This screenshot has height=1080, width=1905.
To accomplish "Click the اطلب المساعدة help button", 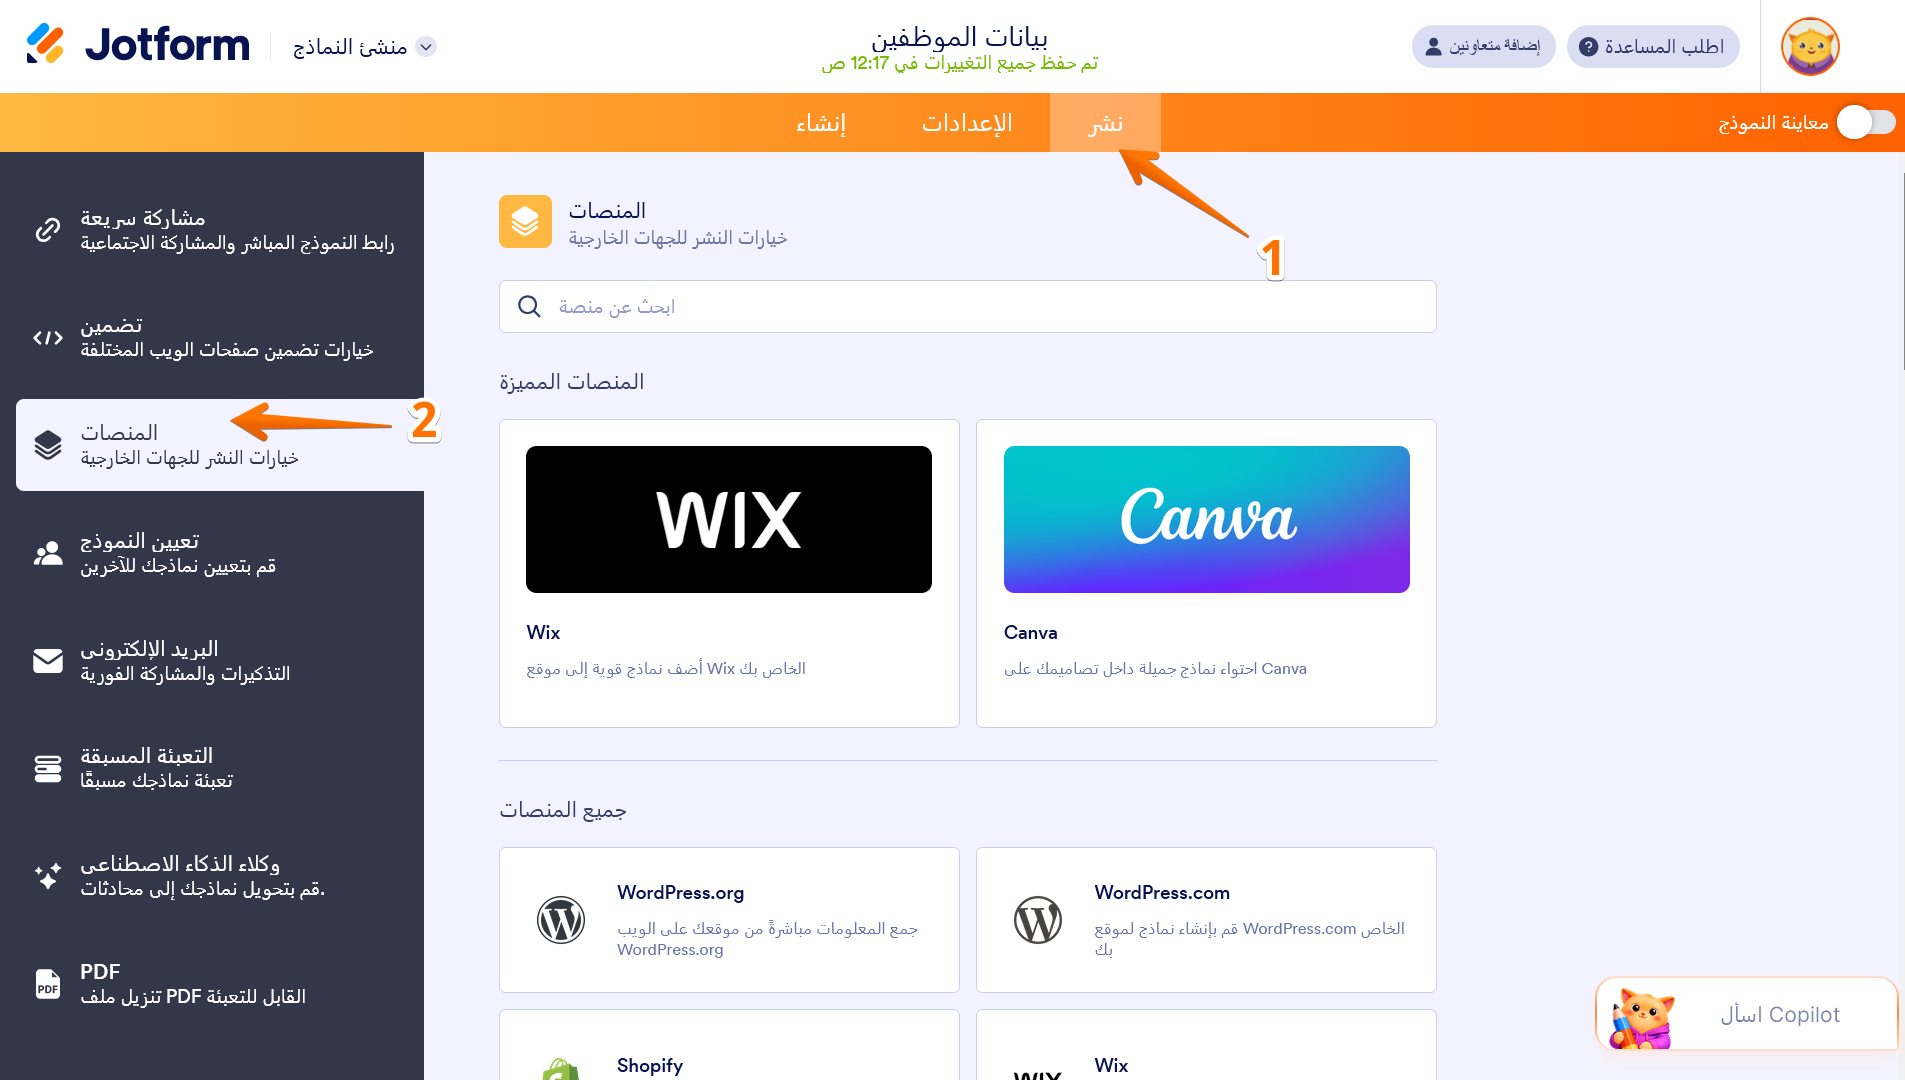I will pyautogui.click(x=1653, y=47).
